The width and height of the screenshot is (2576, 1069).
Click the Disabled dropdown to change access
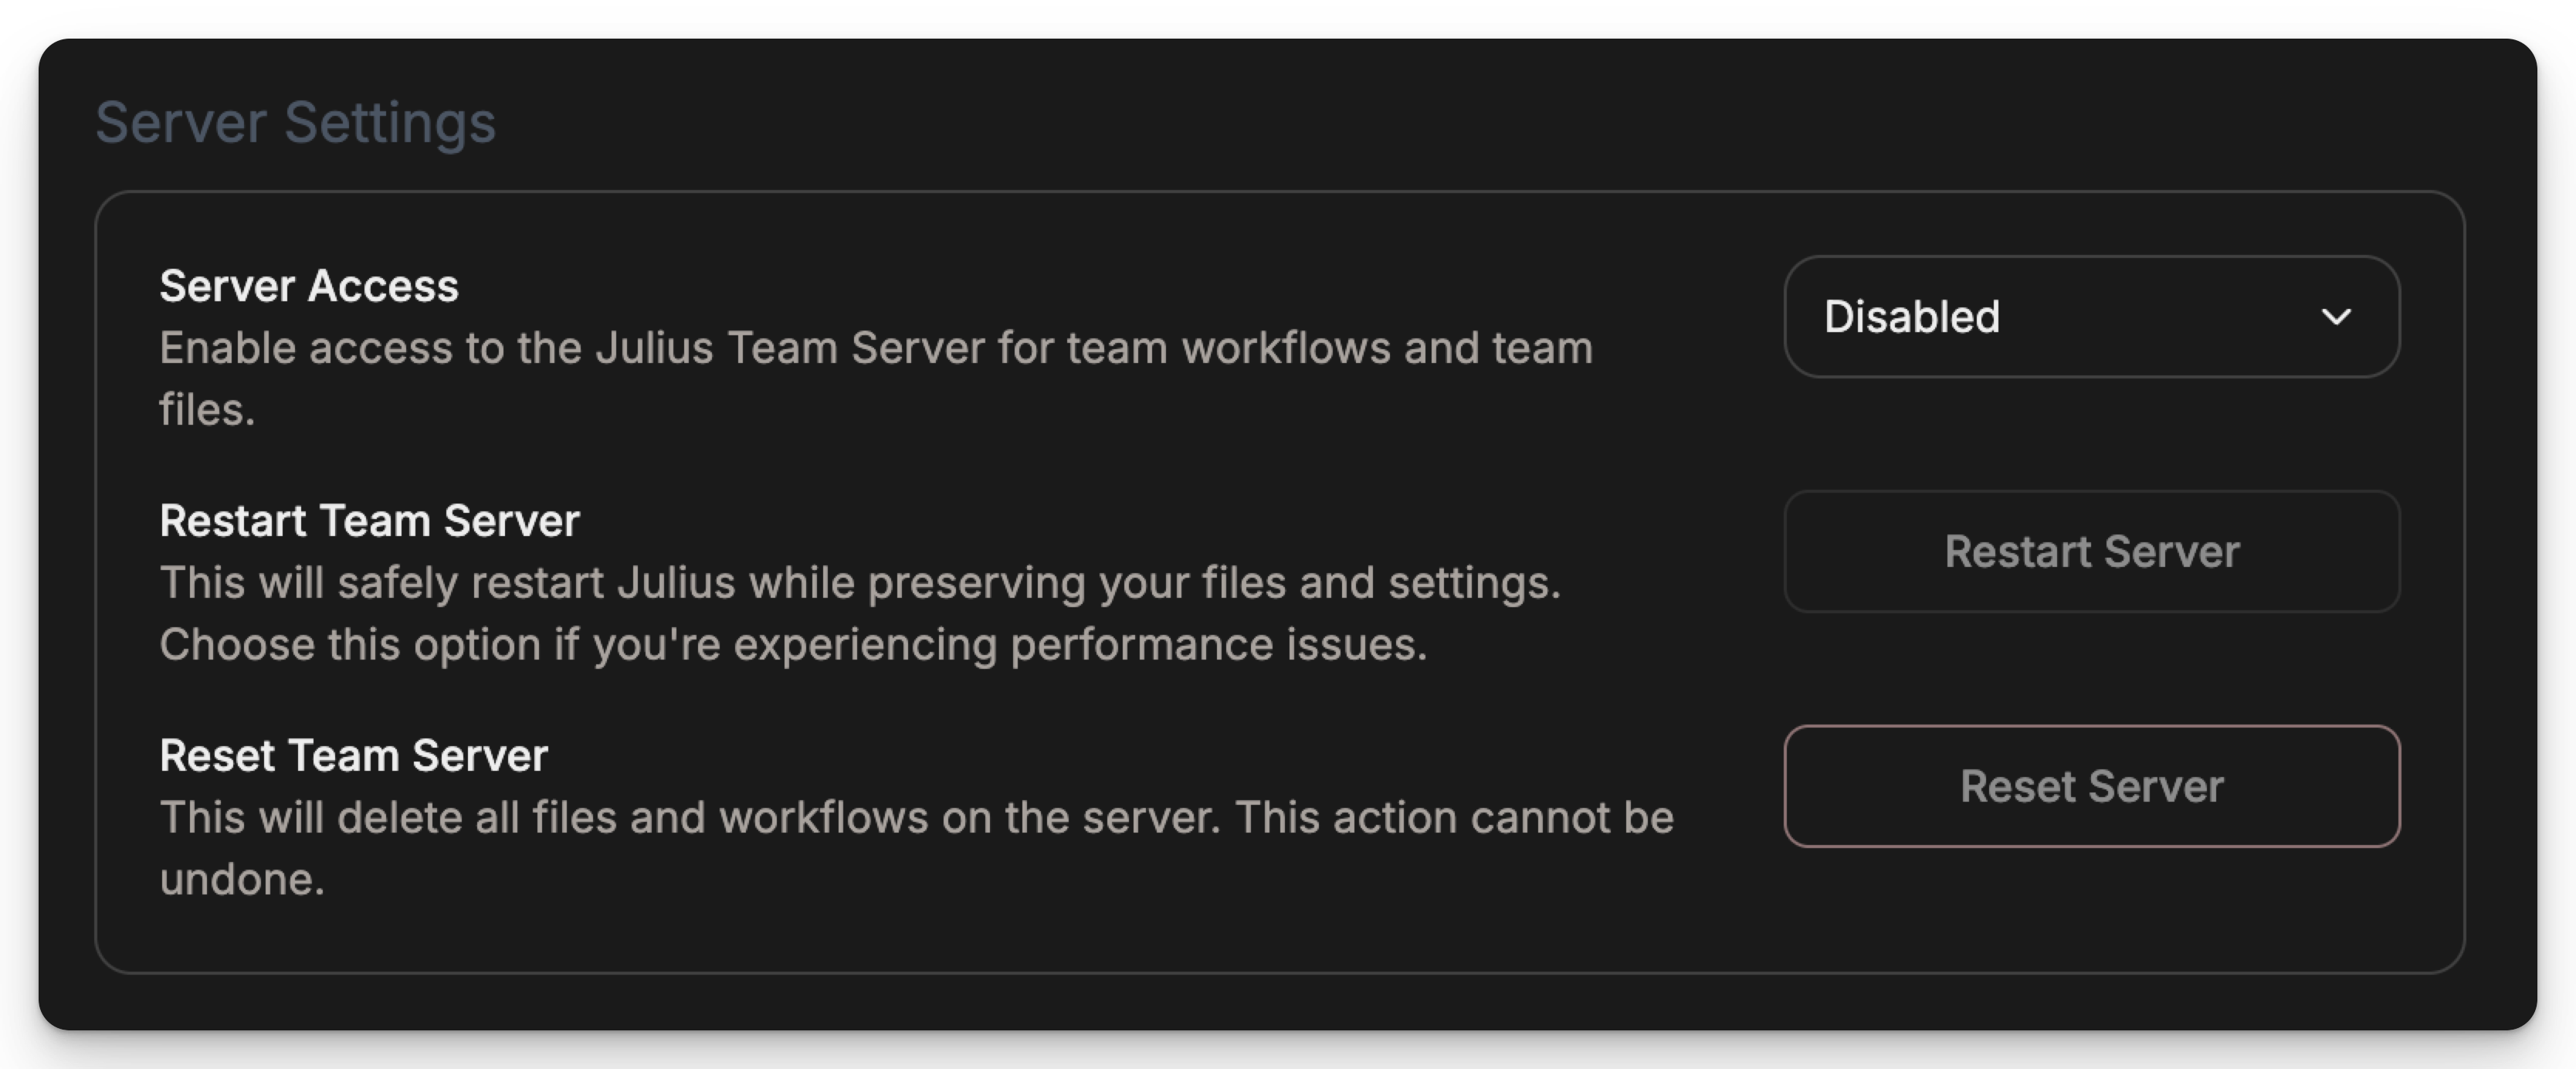click(2090, 317)
